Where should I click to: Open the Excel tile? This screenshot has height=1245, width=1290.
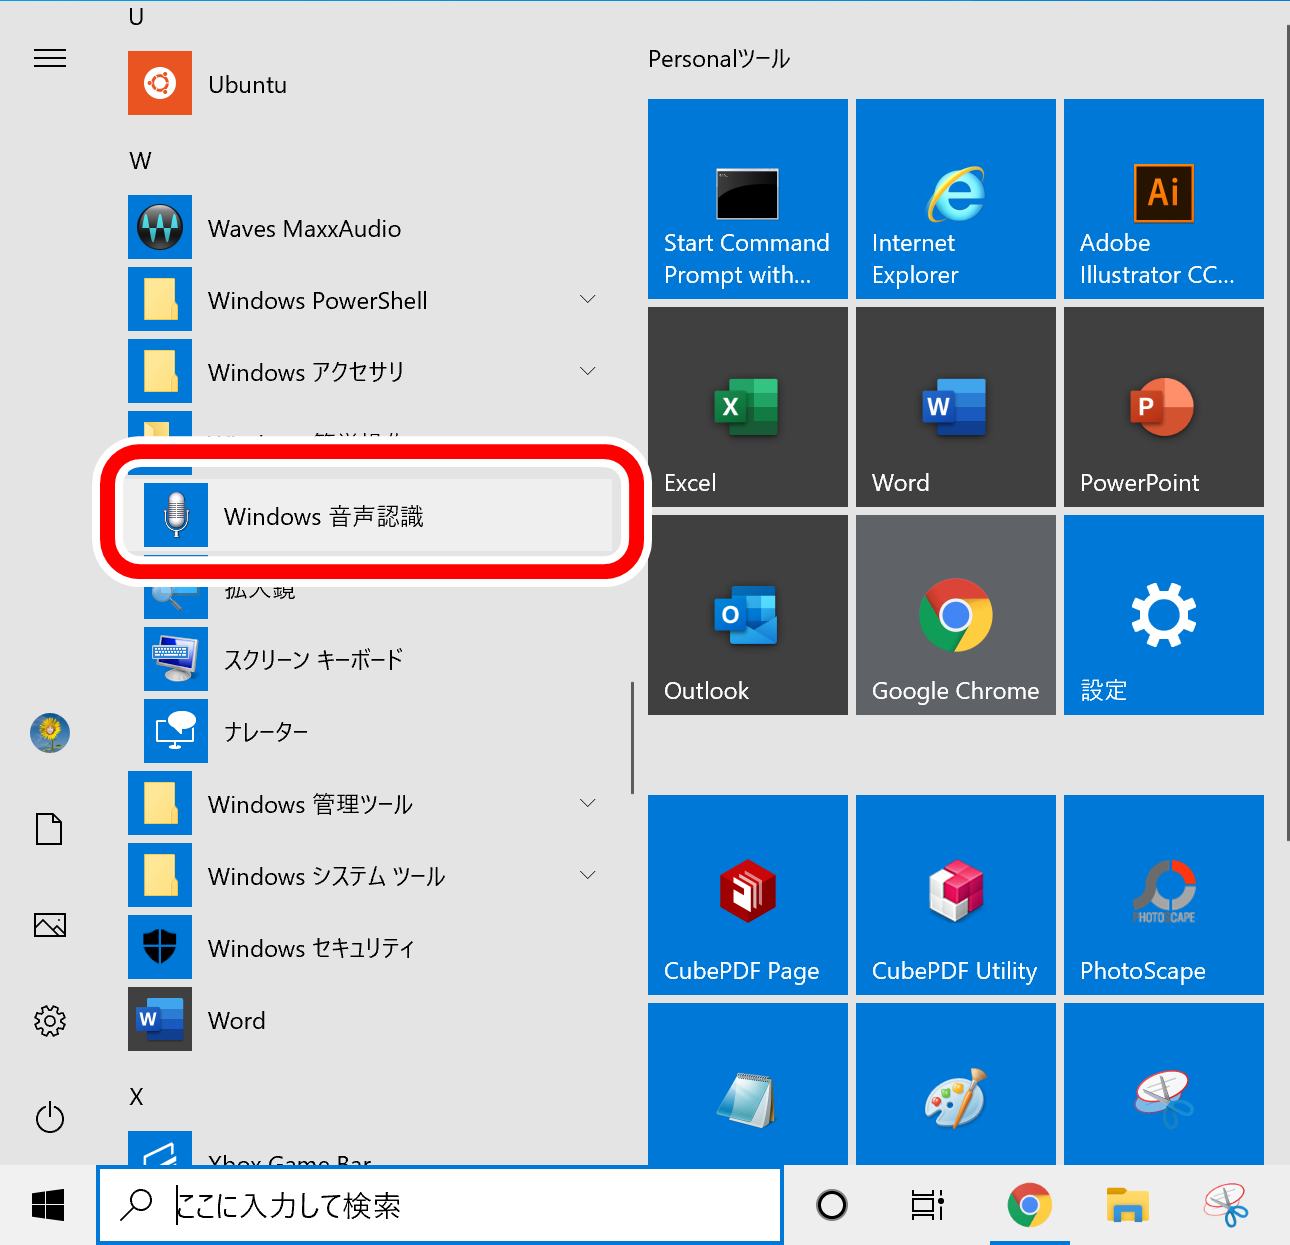tap(748, 407)
